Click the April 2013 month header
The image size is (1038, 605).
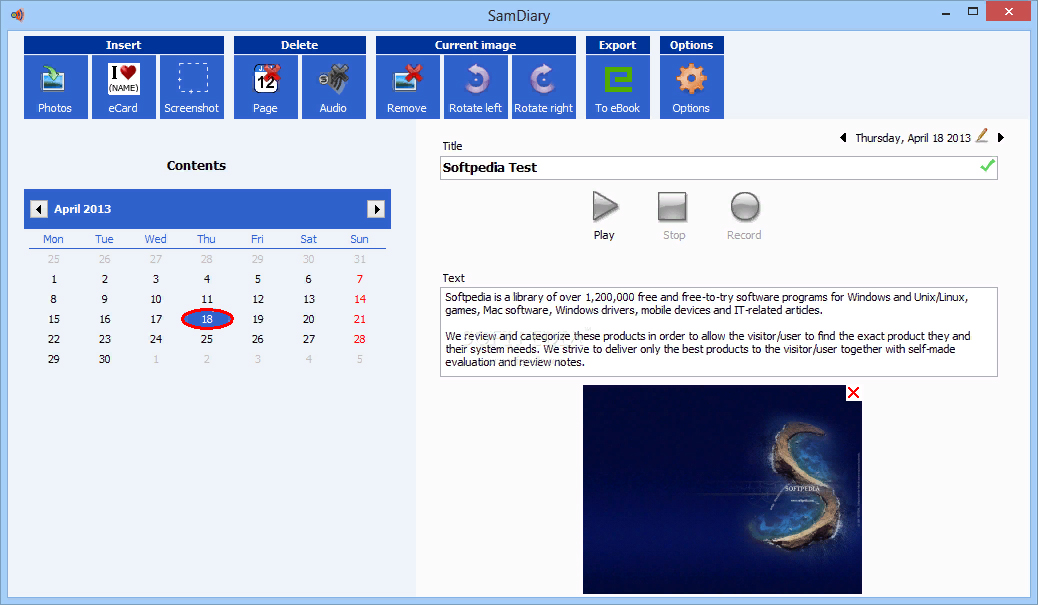83,209
